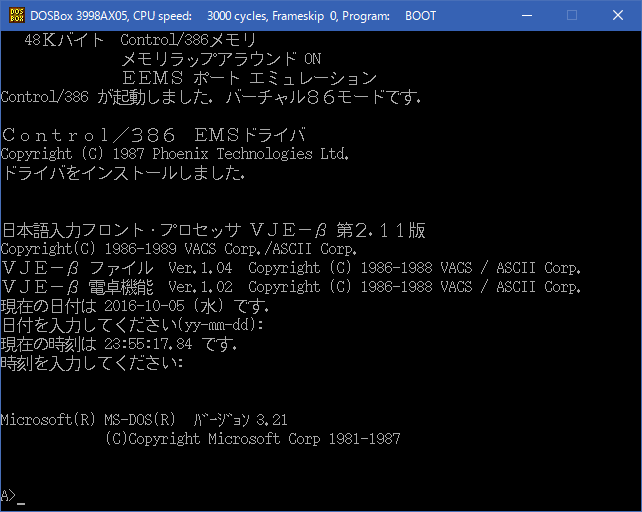Viewport: 642px width, 512px height.
Task: Click the '日本語入力フロント・プロセッサ VJE-β' line
Action: click(214, 230)
